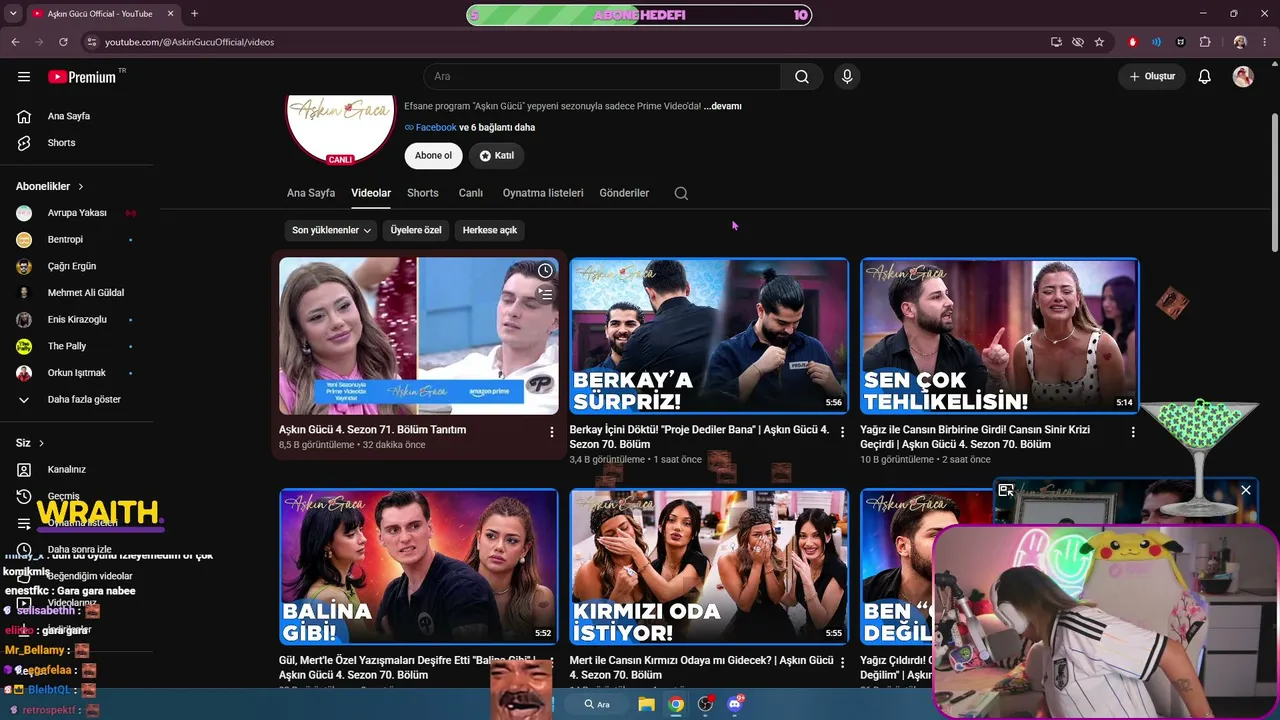
Task: Switch to the channel Shorts tab
Action: coord(423,193)
